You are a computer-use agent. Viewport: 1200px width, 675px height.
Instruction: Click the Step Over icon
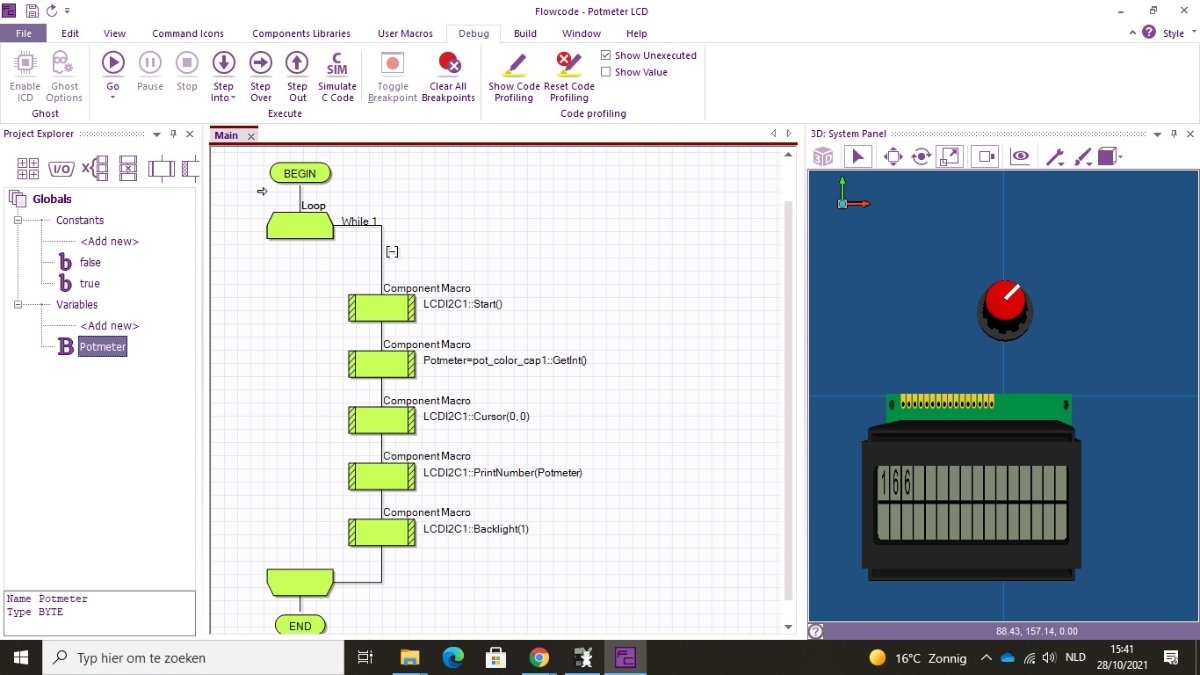tap(261, 63)
